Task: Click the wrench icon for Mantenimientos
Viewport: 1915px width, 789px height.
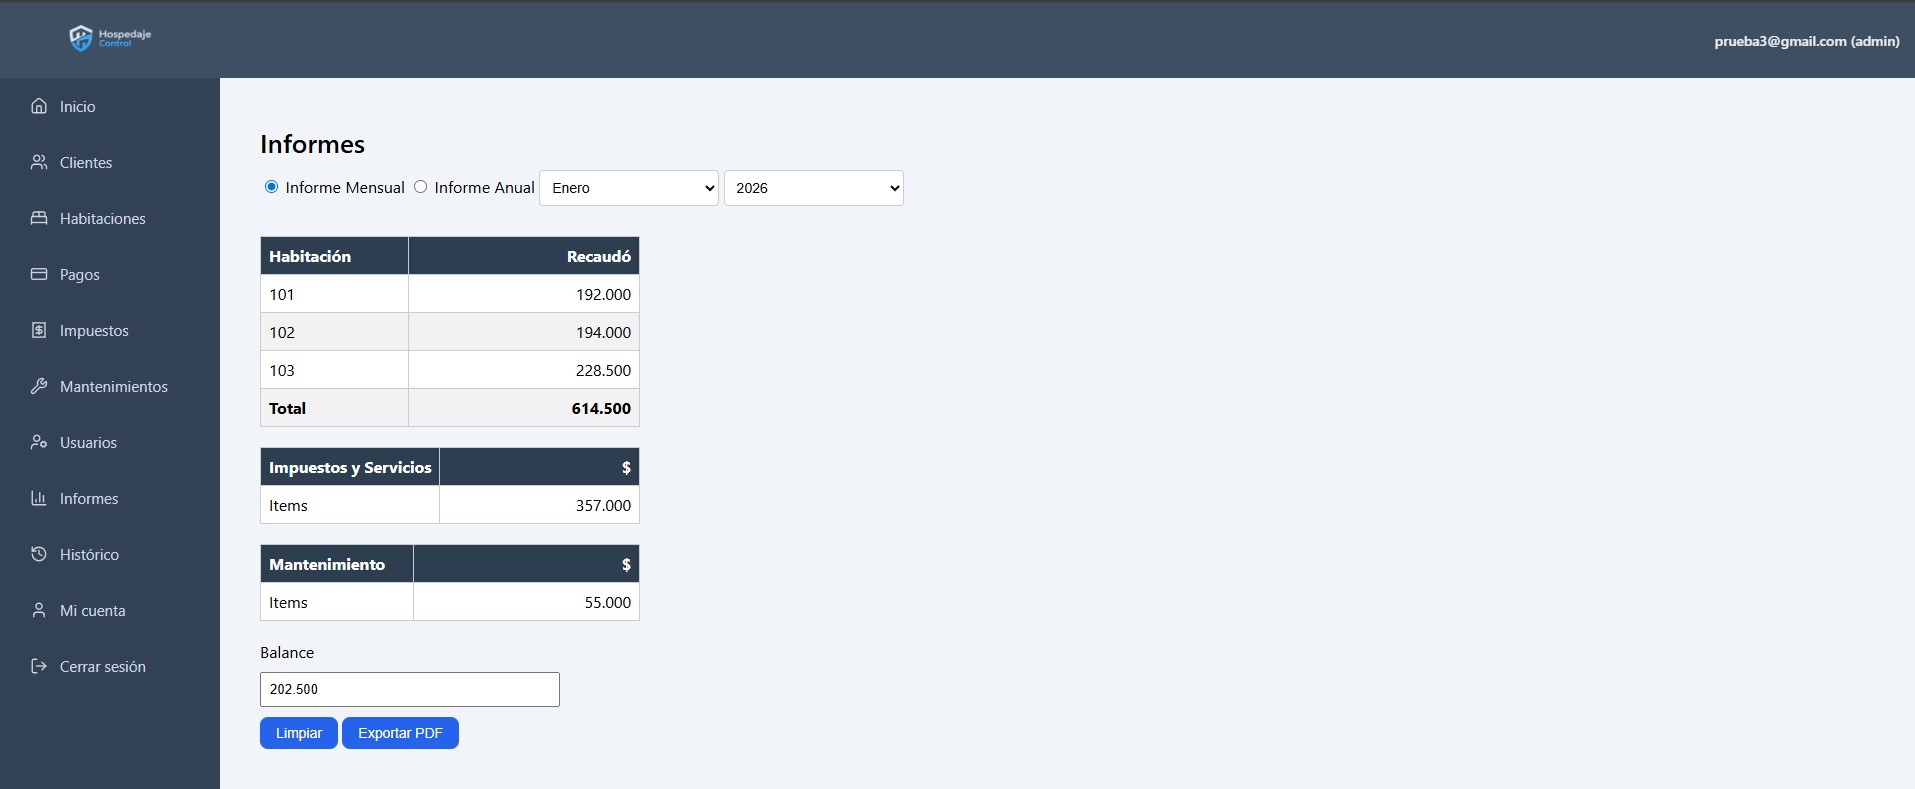Action: tap(39, 386)
